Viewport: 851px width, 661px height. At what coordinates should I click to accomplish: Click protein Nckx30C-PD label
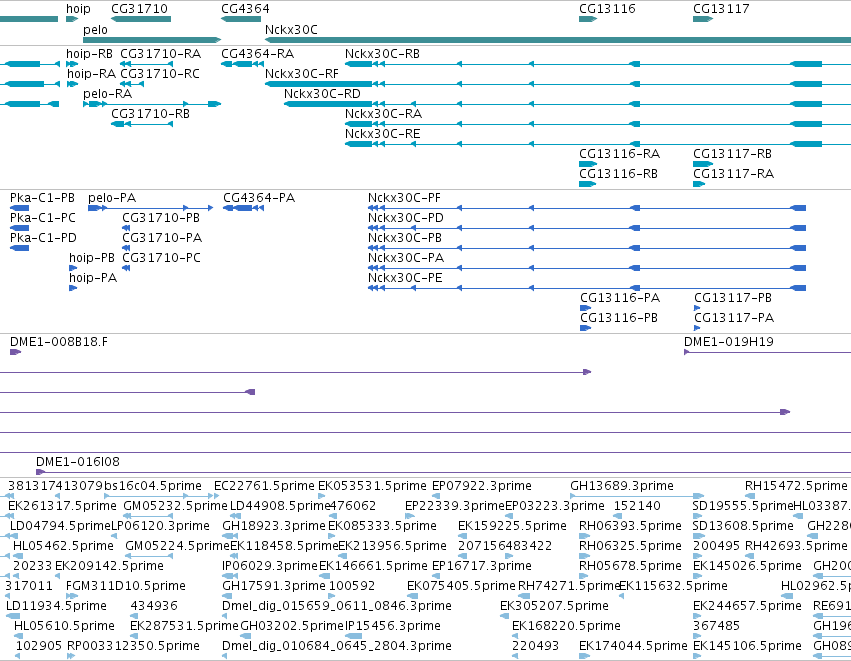(405, 218)
